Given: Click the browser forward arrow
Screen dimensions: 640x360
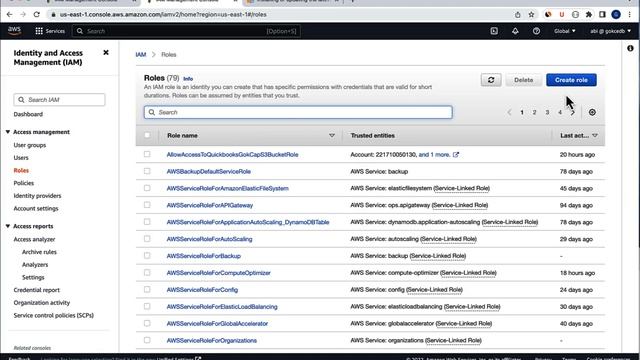Looking at the screenshot, I should pos(23,14).
